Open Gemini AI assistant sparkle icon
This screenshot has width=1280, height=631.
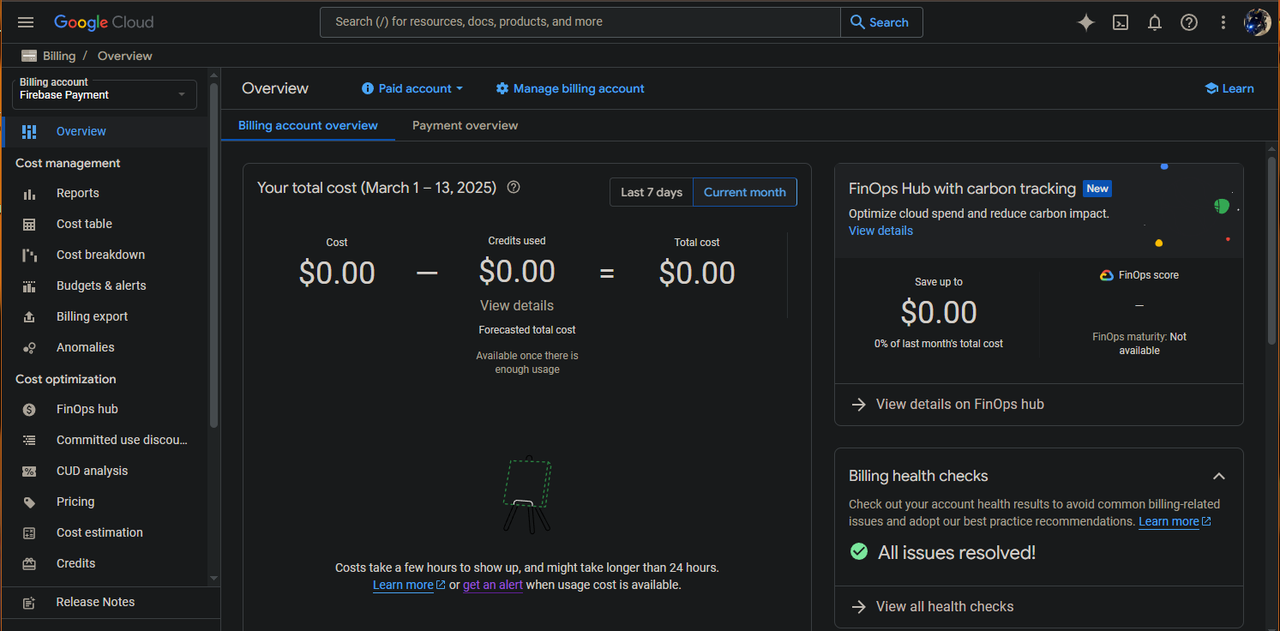(1086, 22)
